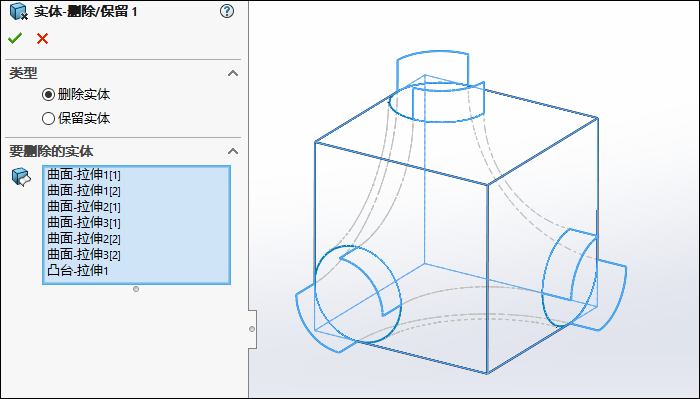The width and height of the screenshot is (700, 399).
Task: Click the panel splitter handle on the panel edge
Action: tap(252, 329)
